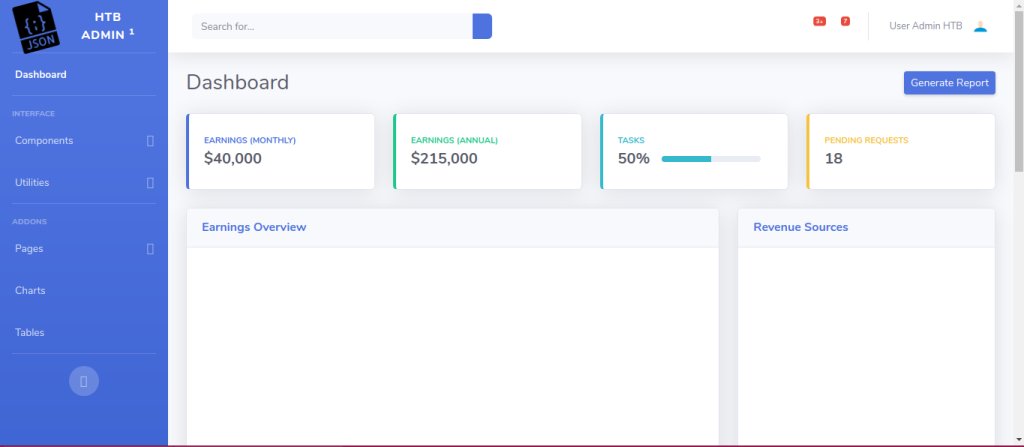Screen dimensions: 1024x447
Task: Click the HTB Admin brand title
Action: 107,26
